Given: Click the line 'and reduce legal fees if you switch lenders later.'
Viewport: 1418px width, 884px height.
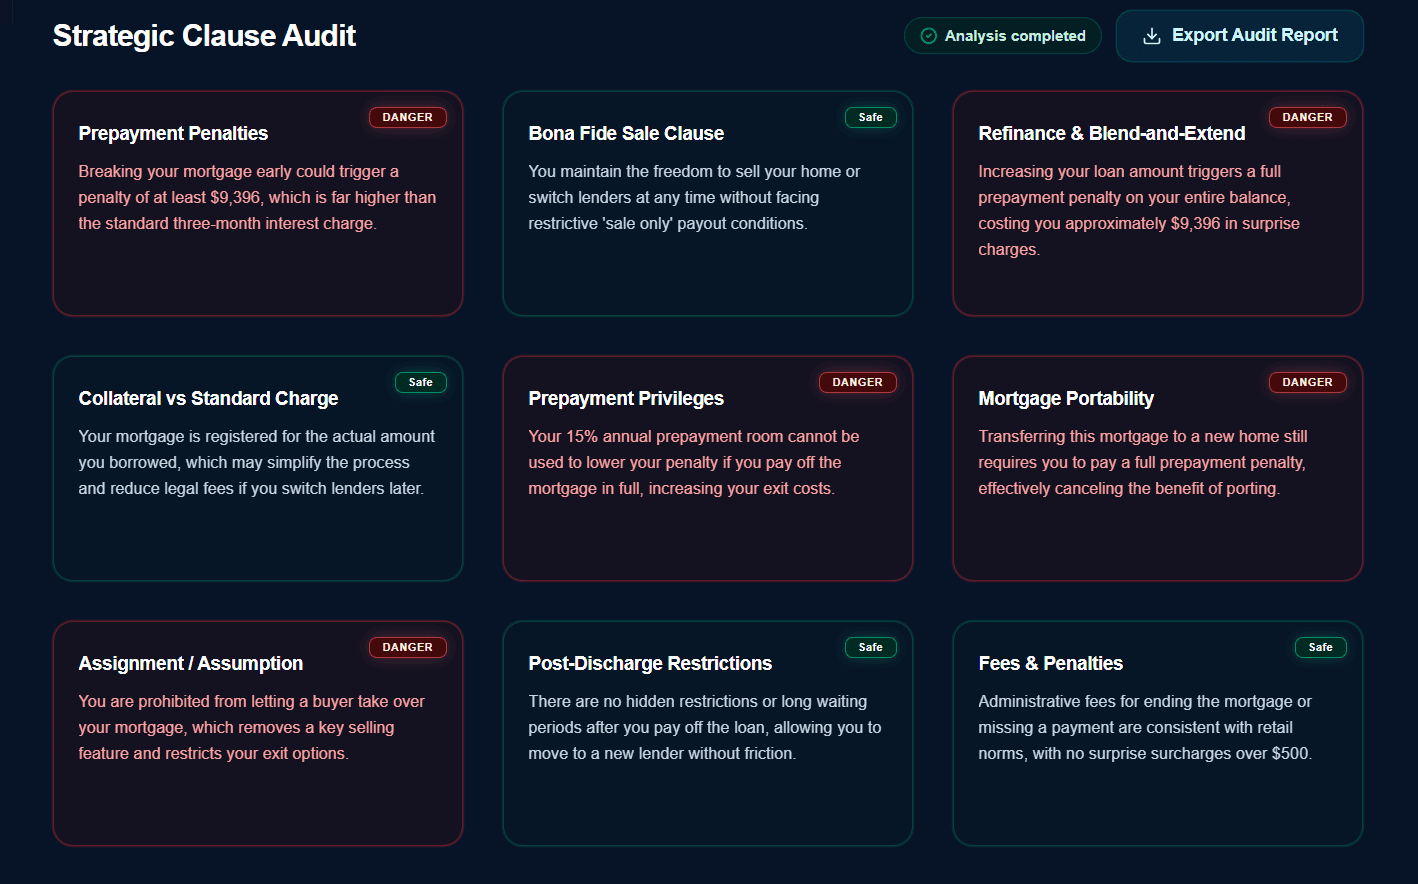Looking at the screenshot, I should coord(251,488).
